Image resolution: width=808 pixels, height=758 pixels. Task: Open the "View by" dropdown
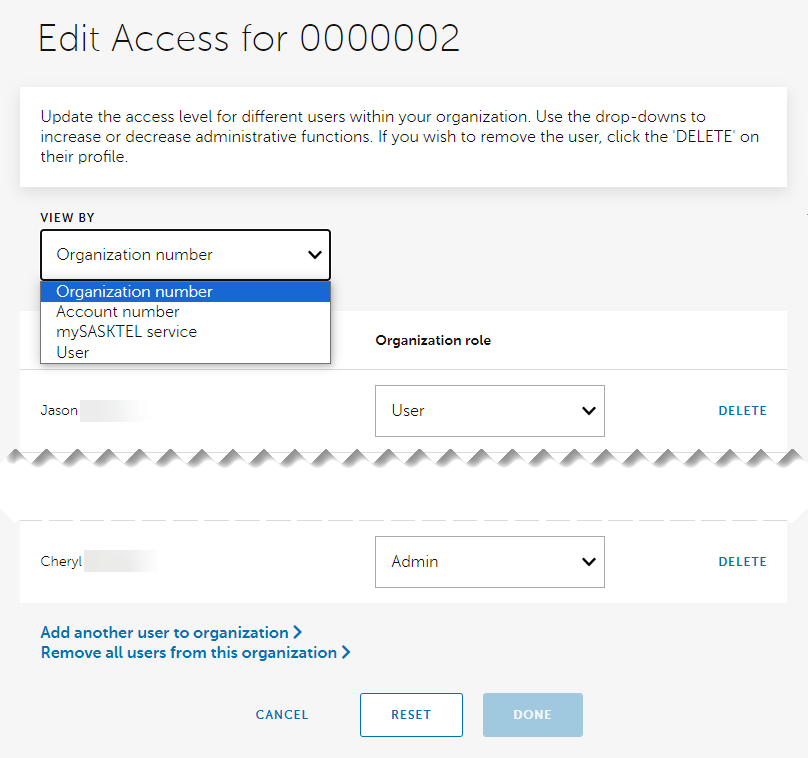pos(185,254)
